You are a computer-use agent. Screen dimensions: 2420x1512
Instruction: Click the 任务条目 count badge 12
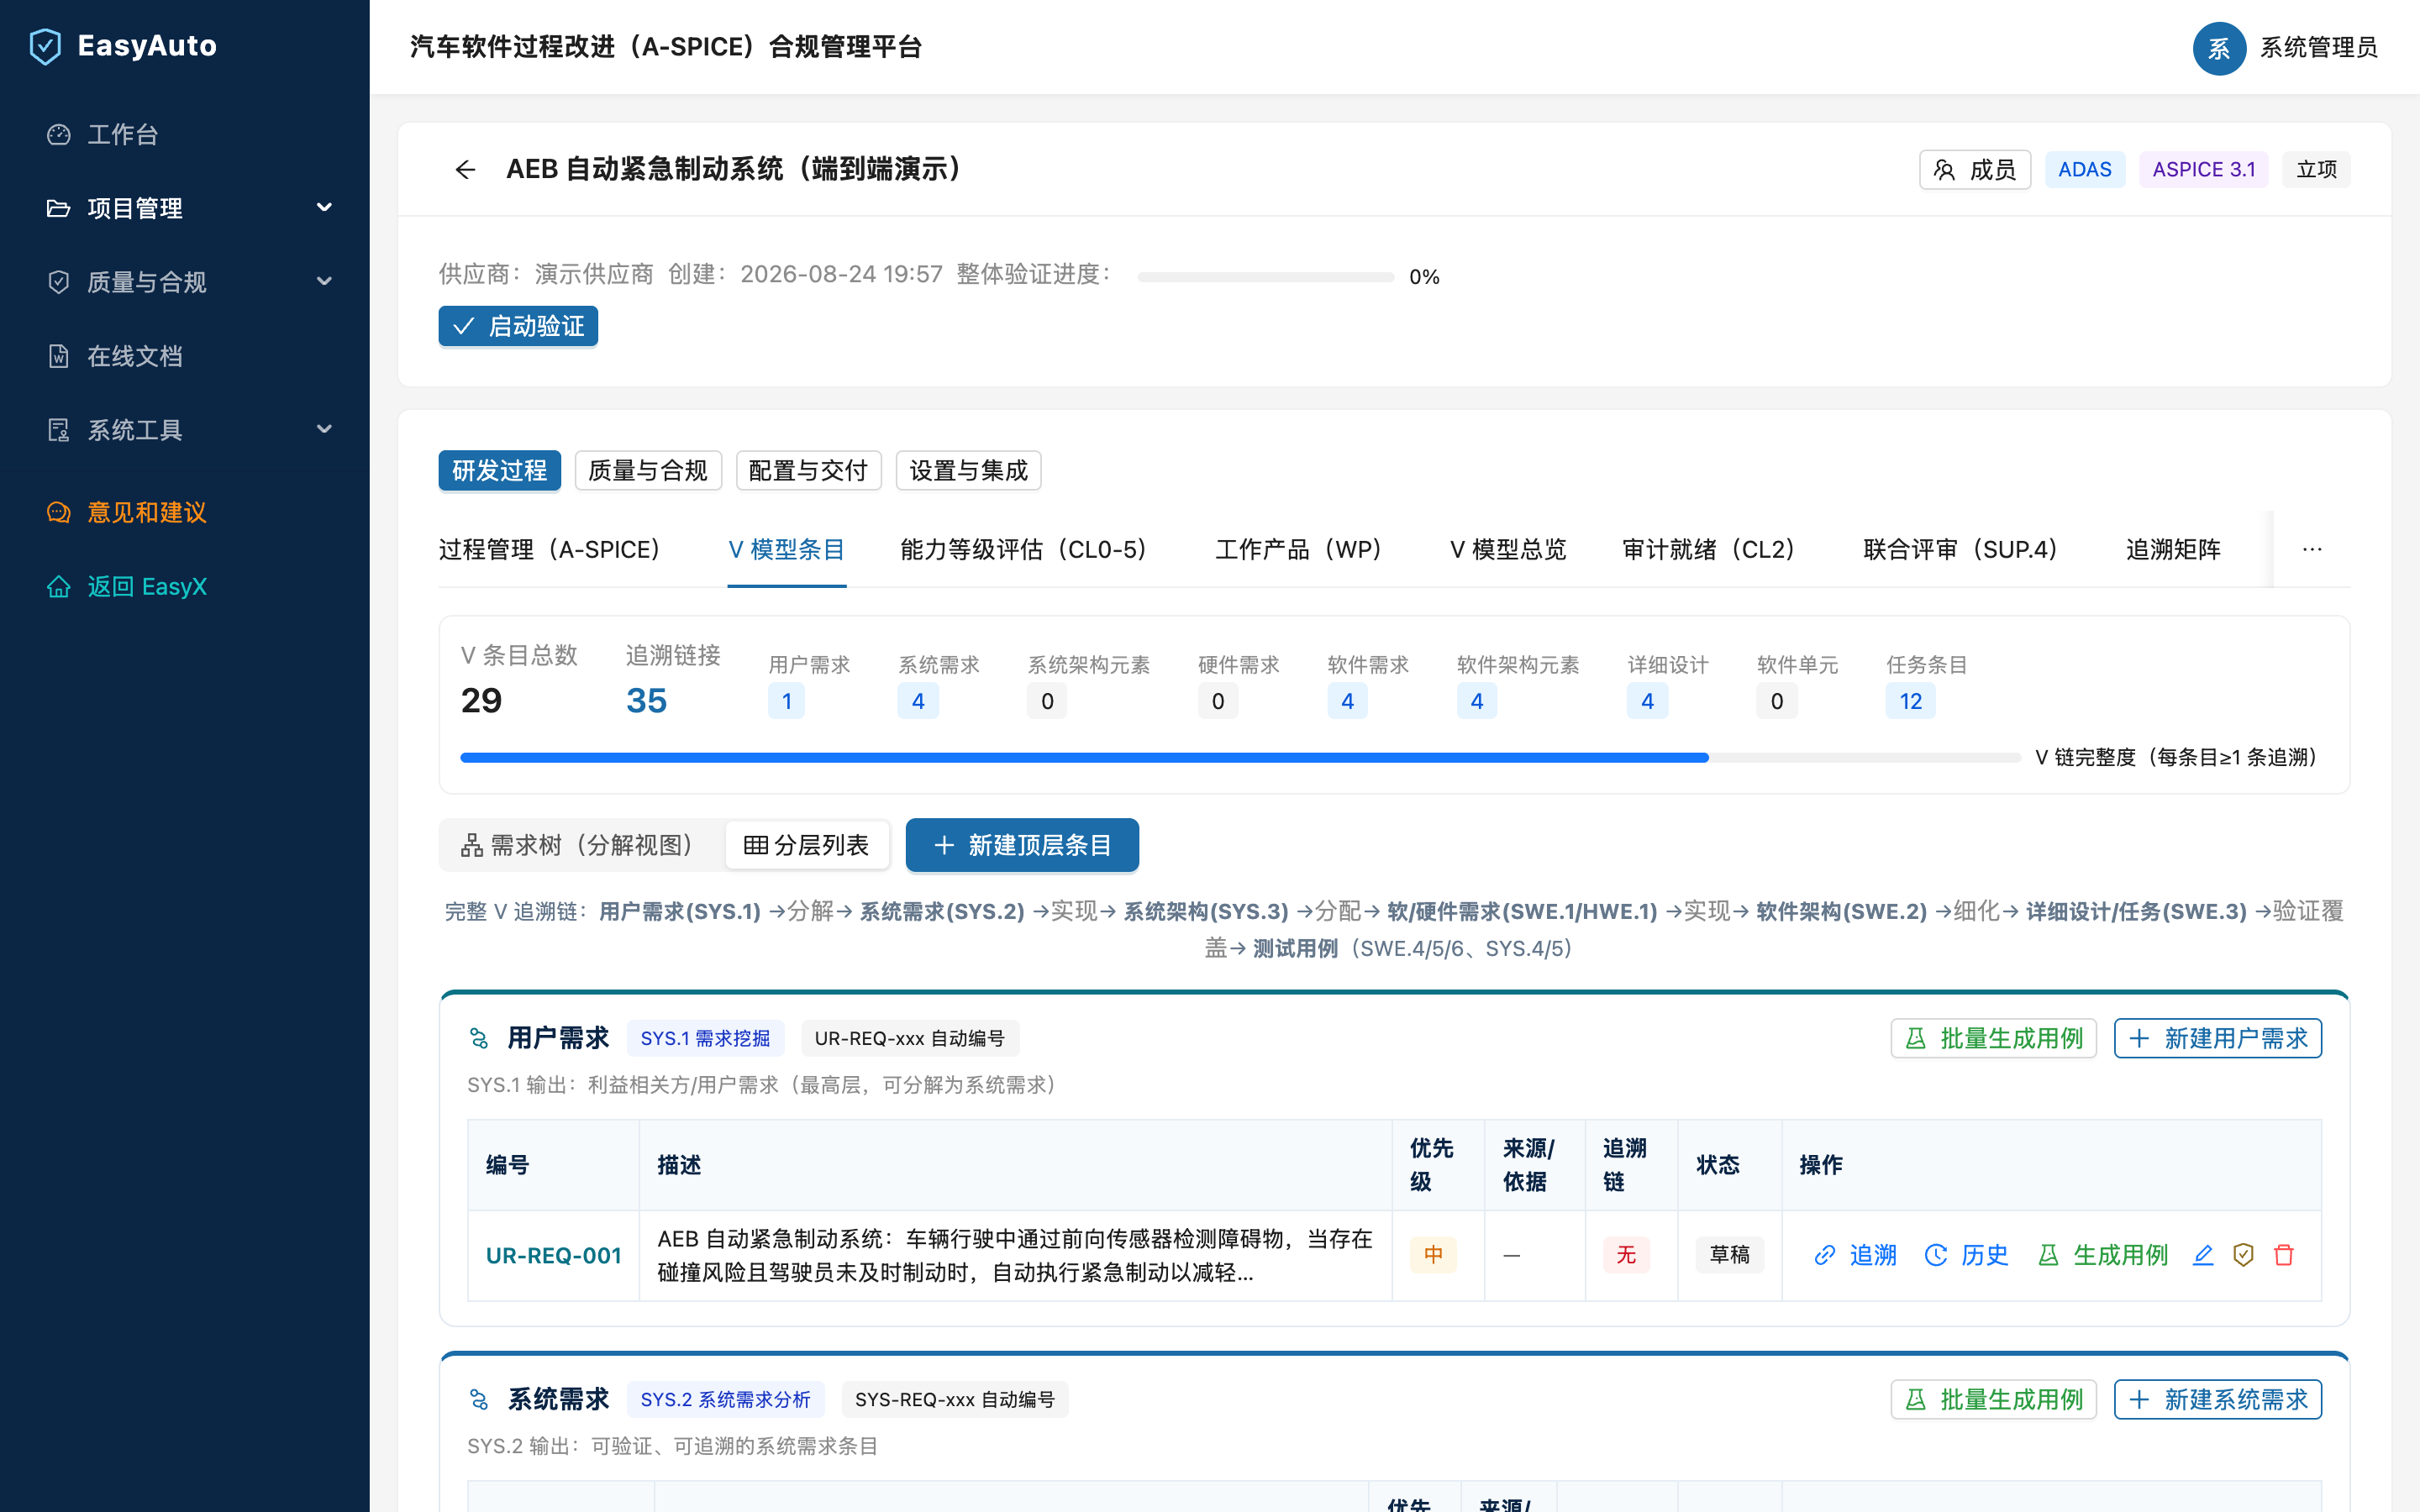coord(1911,701)
